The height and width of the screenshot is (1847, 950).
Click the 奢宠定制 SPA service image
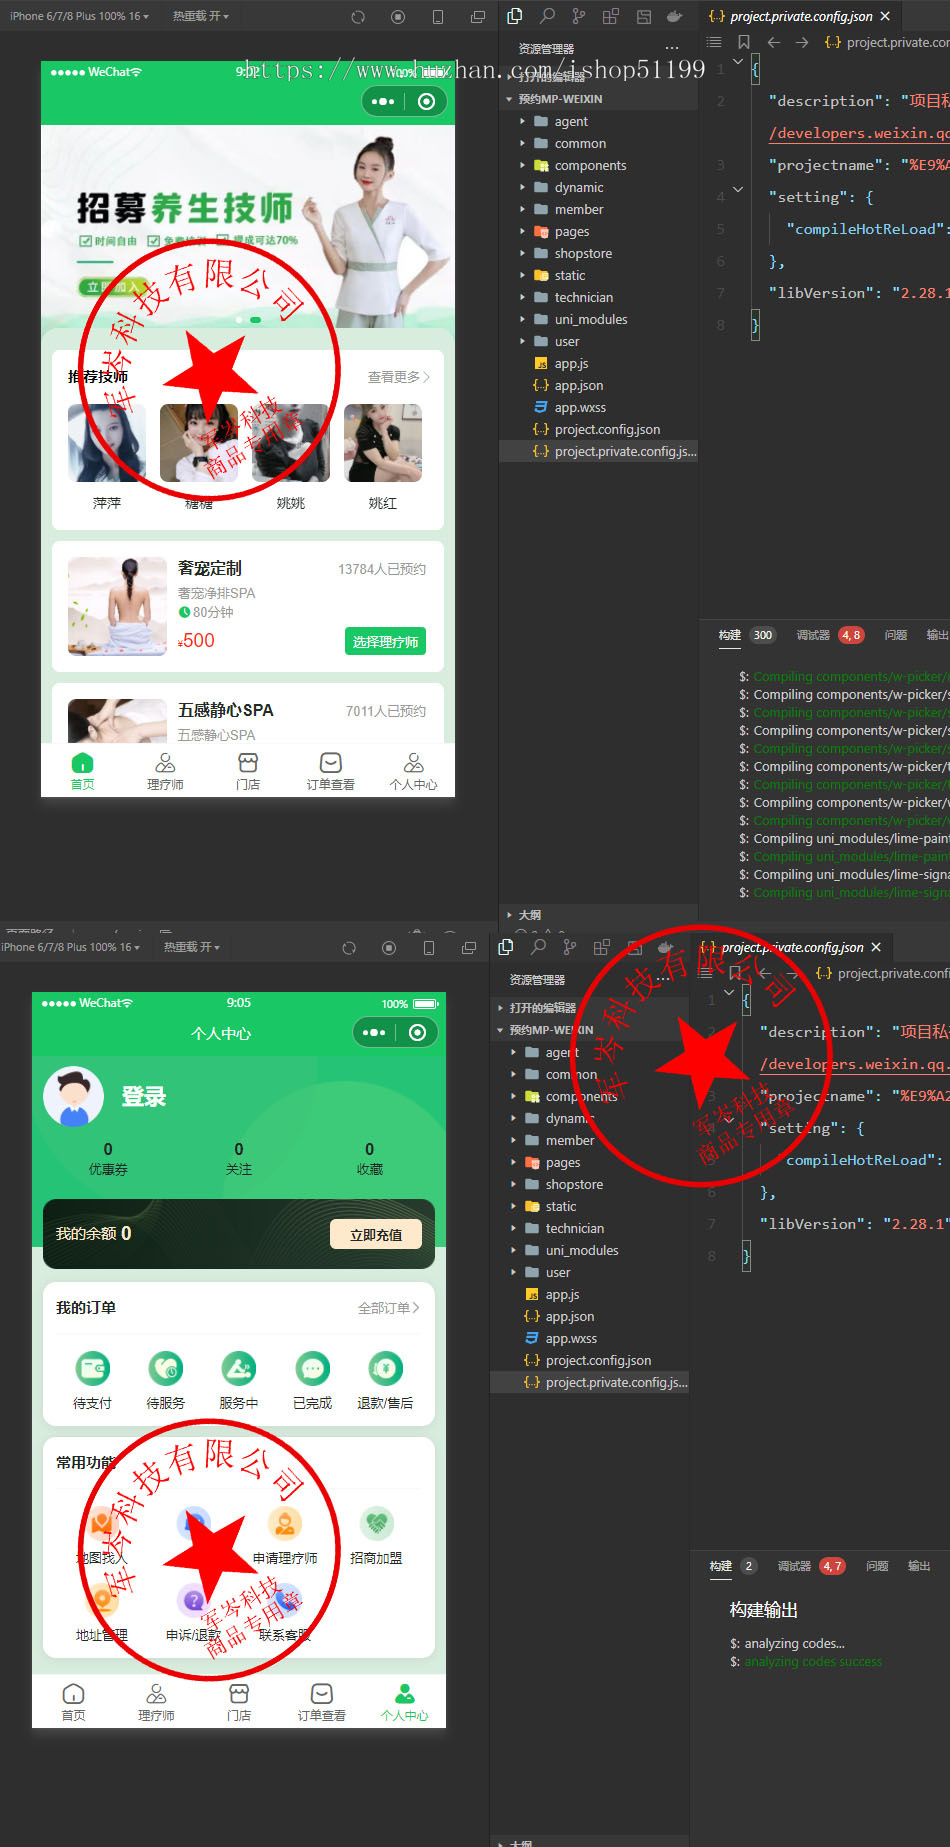point(117,606)
